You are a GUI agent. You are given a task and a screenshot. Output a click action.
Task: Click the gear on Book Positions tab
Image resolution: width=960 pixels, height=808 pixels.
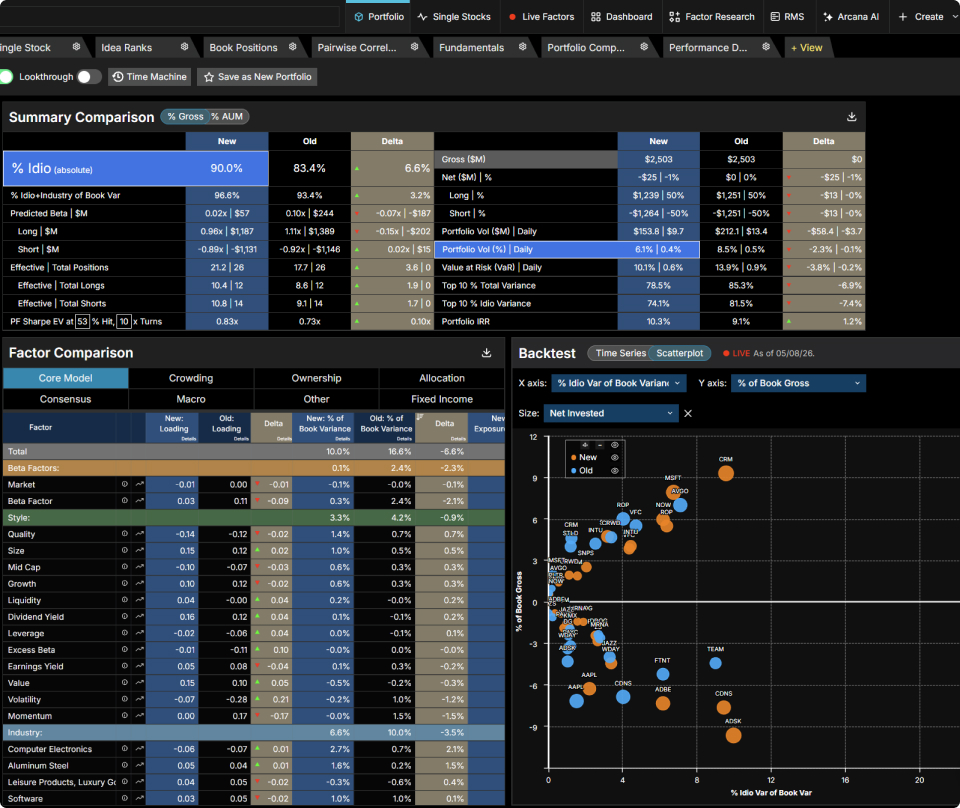(x=293, y=47)
